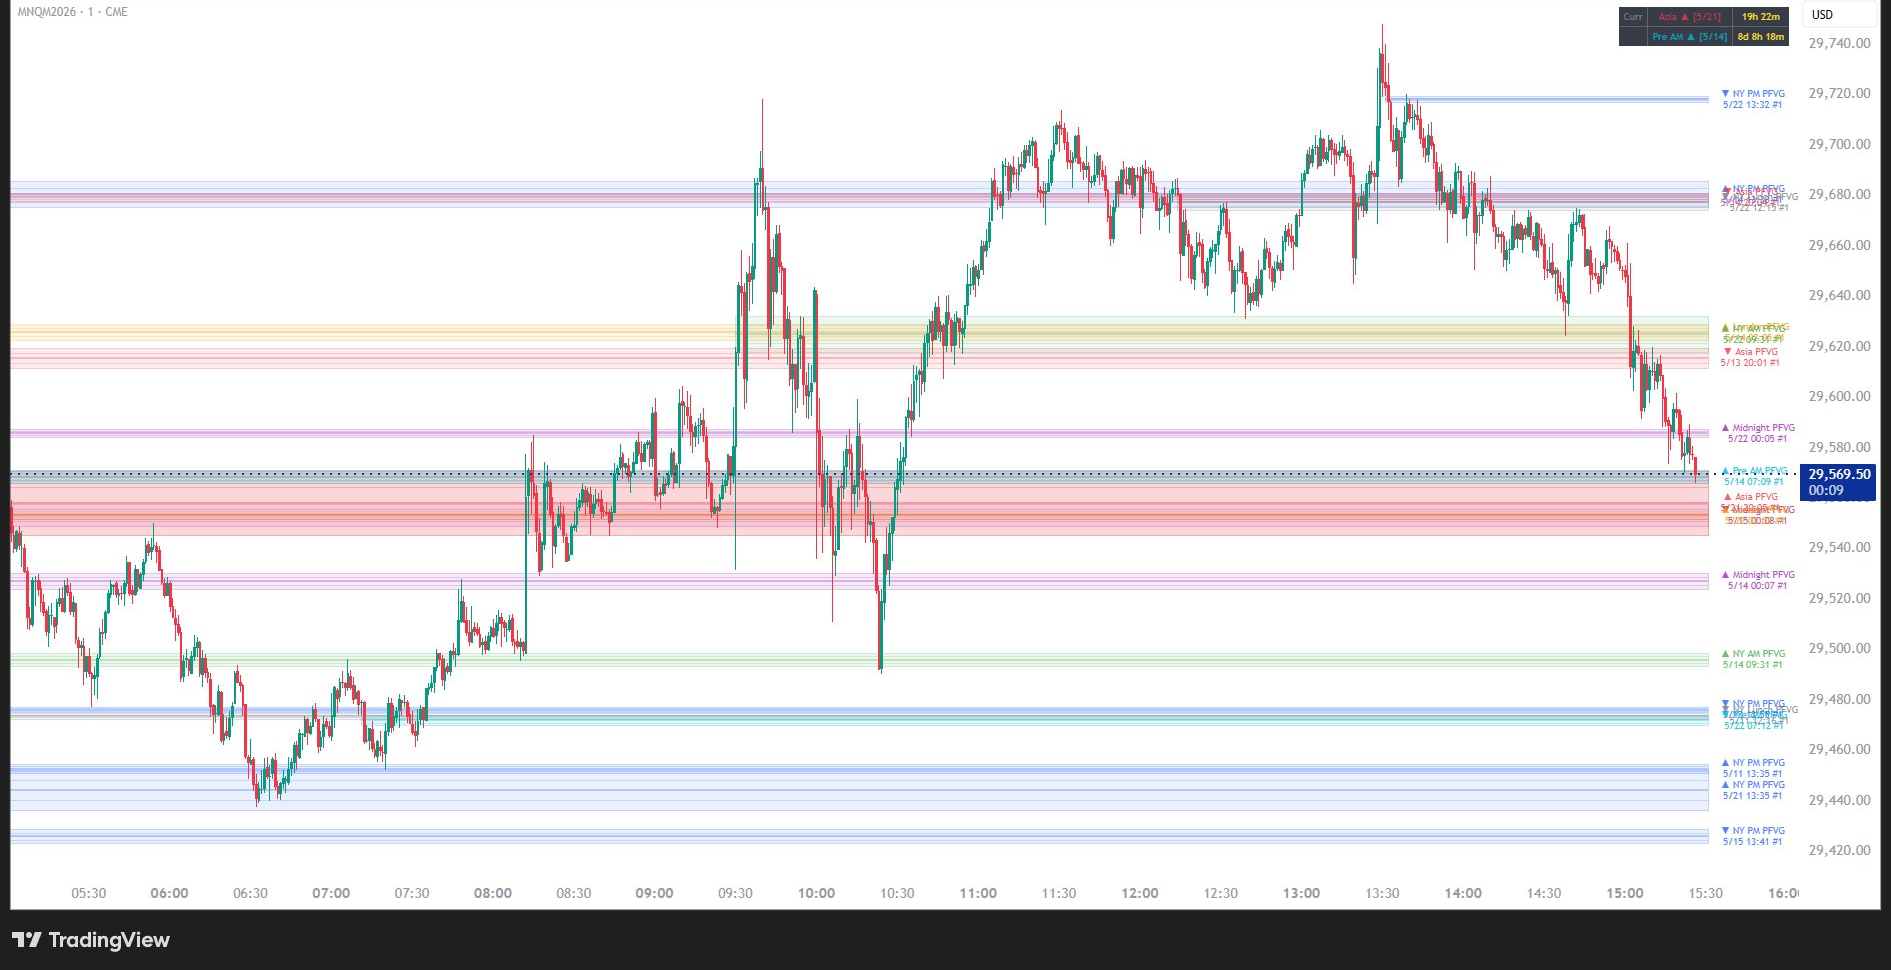Click the 06:30 time axis label
The height and width of the screenshot is (970, 1891).
(250, 893)
